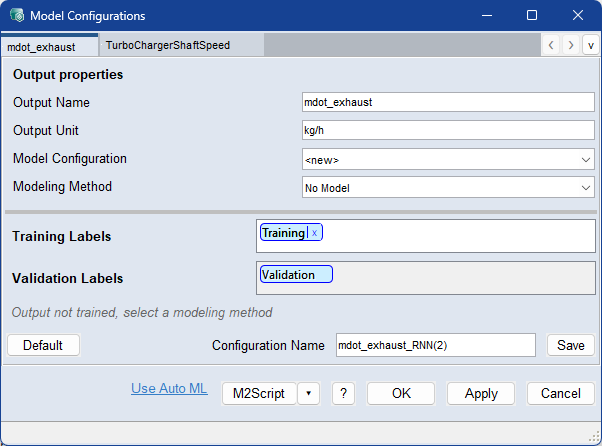Focus the Configuration Name input field
The width and height of the screenshot is (602, 446).
click(x=436, y=345)
